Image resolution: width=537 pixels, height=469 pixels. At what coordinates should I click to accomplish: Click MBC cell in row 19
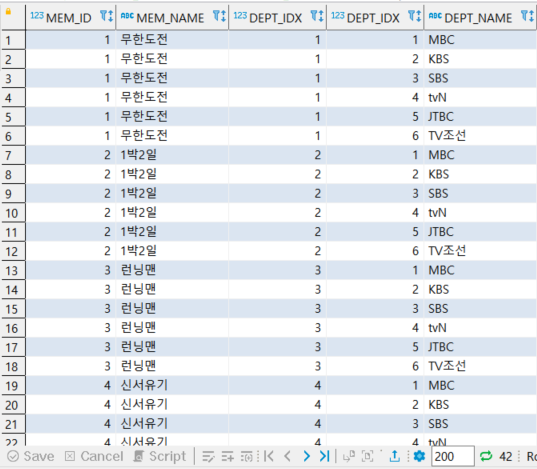click(x=480, y=385)
